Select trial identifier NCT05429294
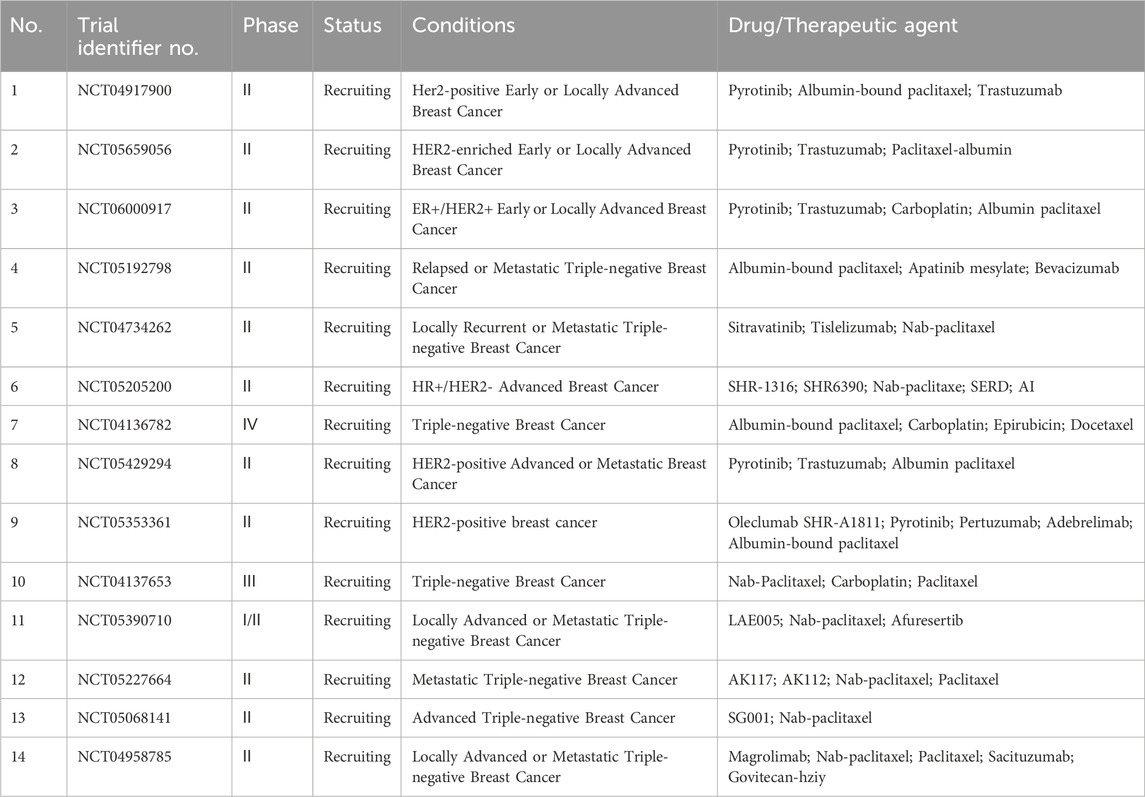Screen dimensions: 1145x797 pos(125,464)
